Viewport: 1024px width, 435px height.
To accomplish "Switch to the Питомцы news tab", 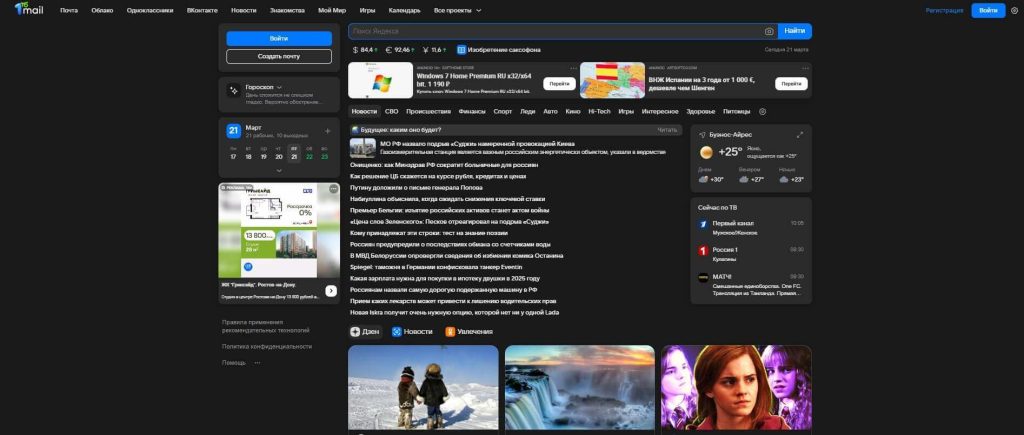I will [x=737, y=112].
